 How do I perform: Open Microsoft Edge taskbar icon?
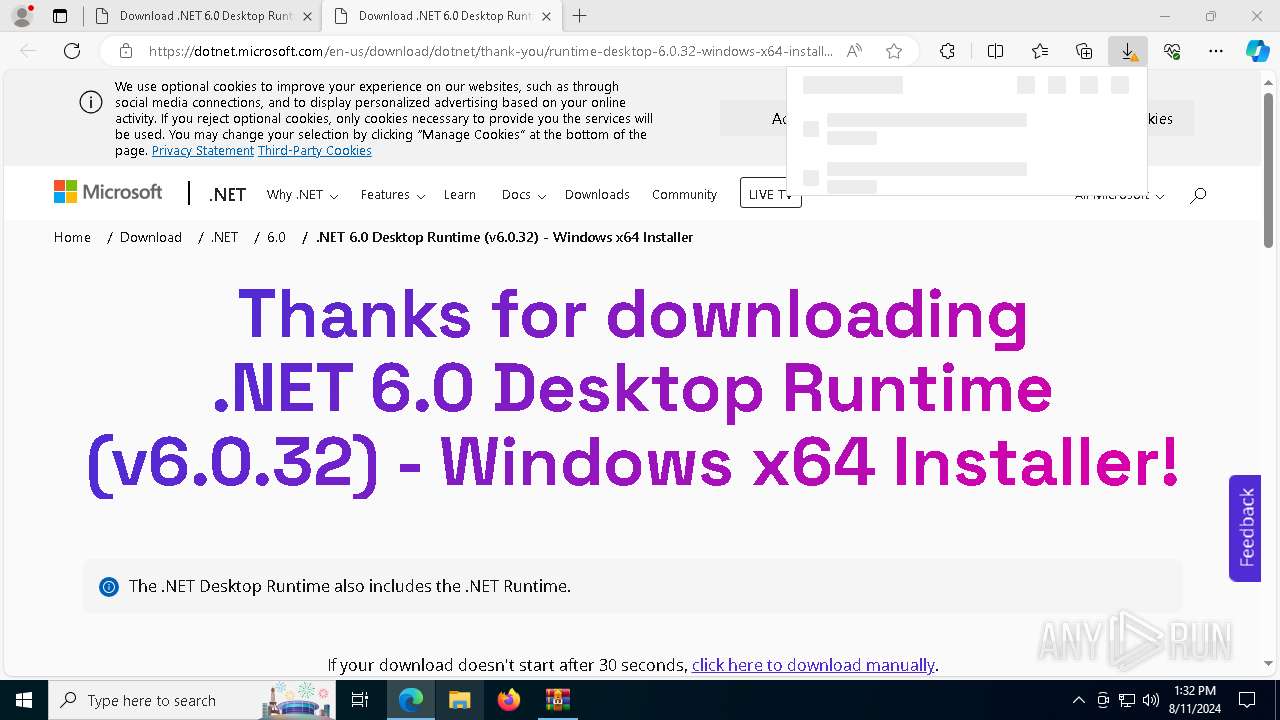411,700
